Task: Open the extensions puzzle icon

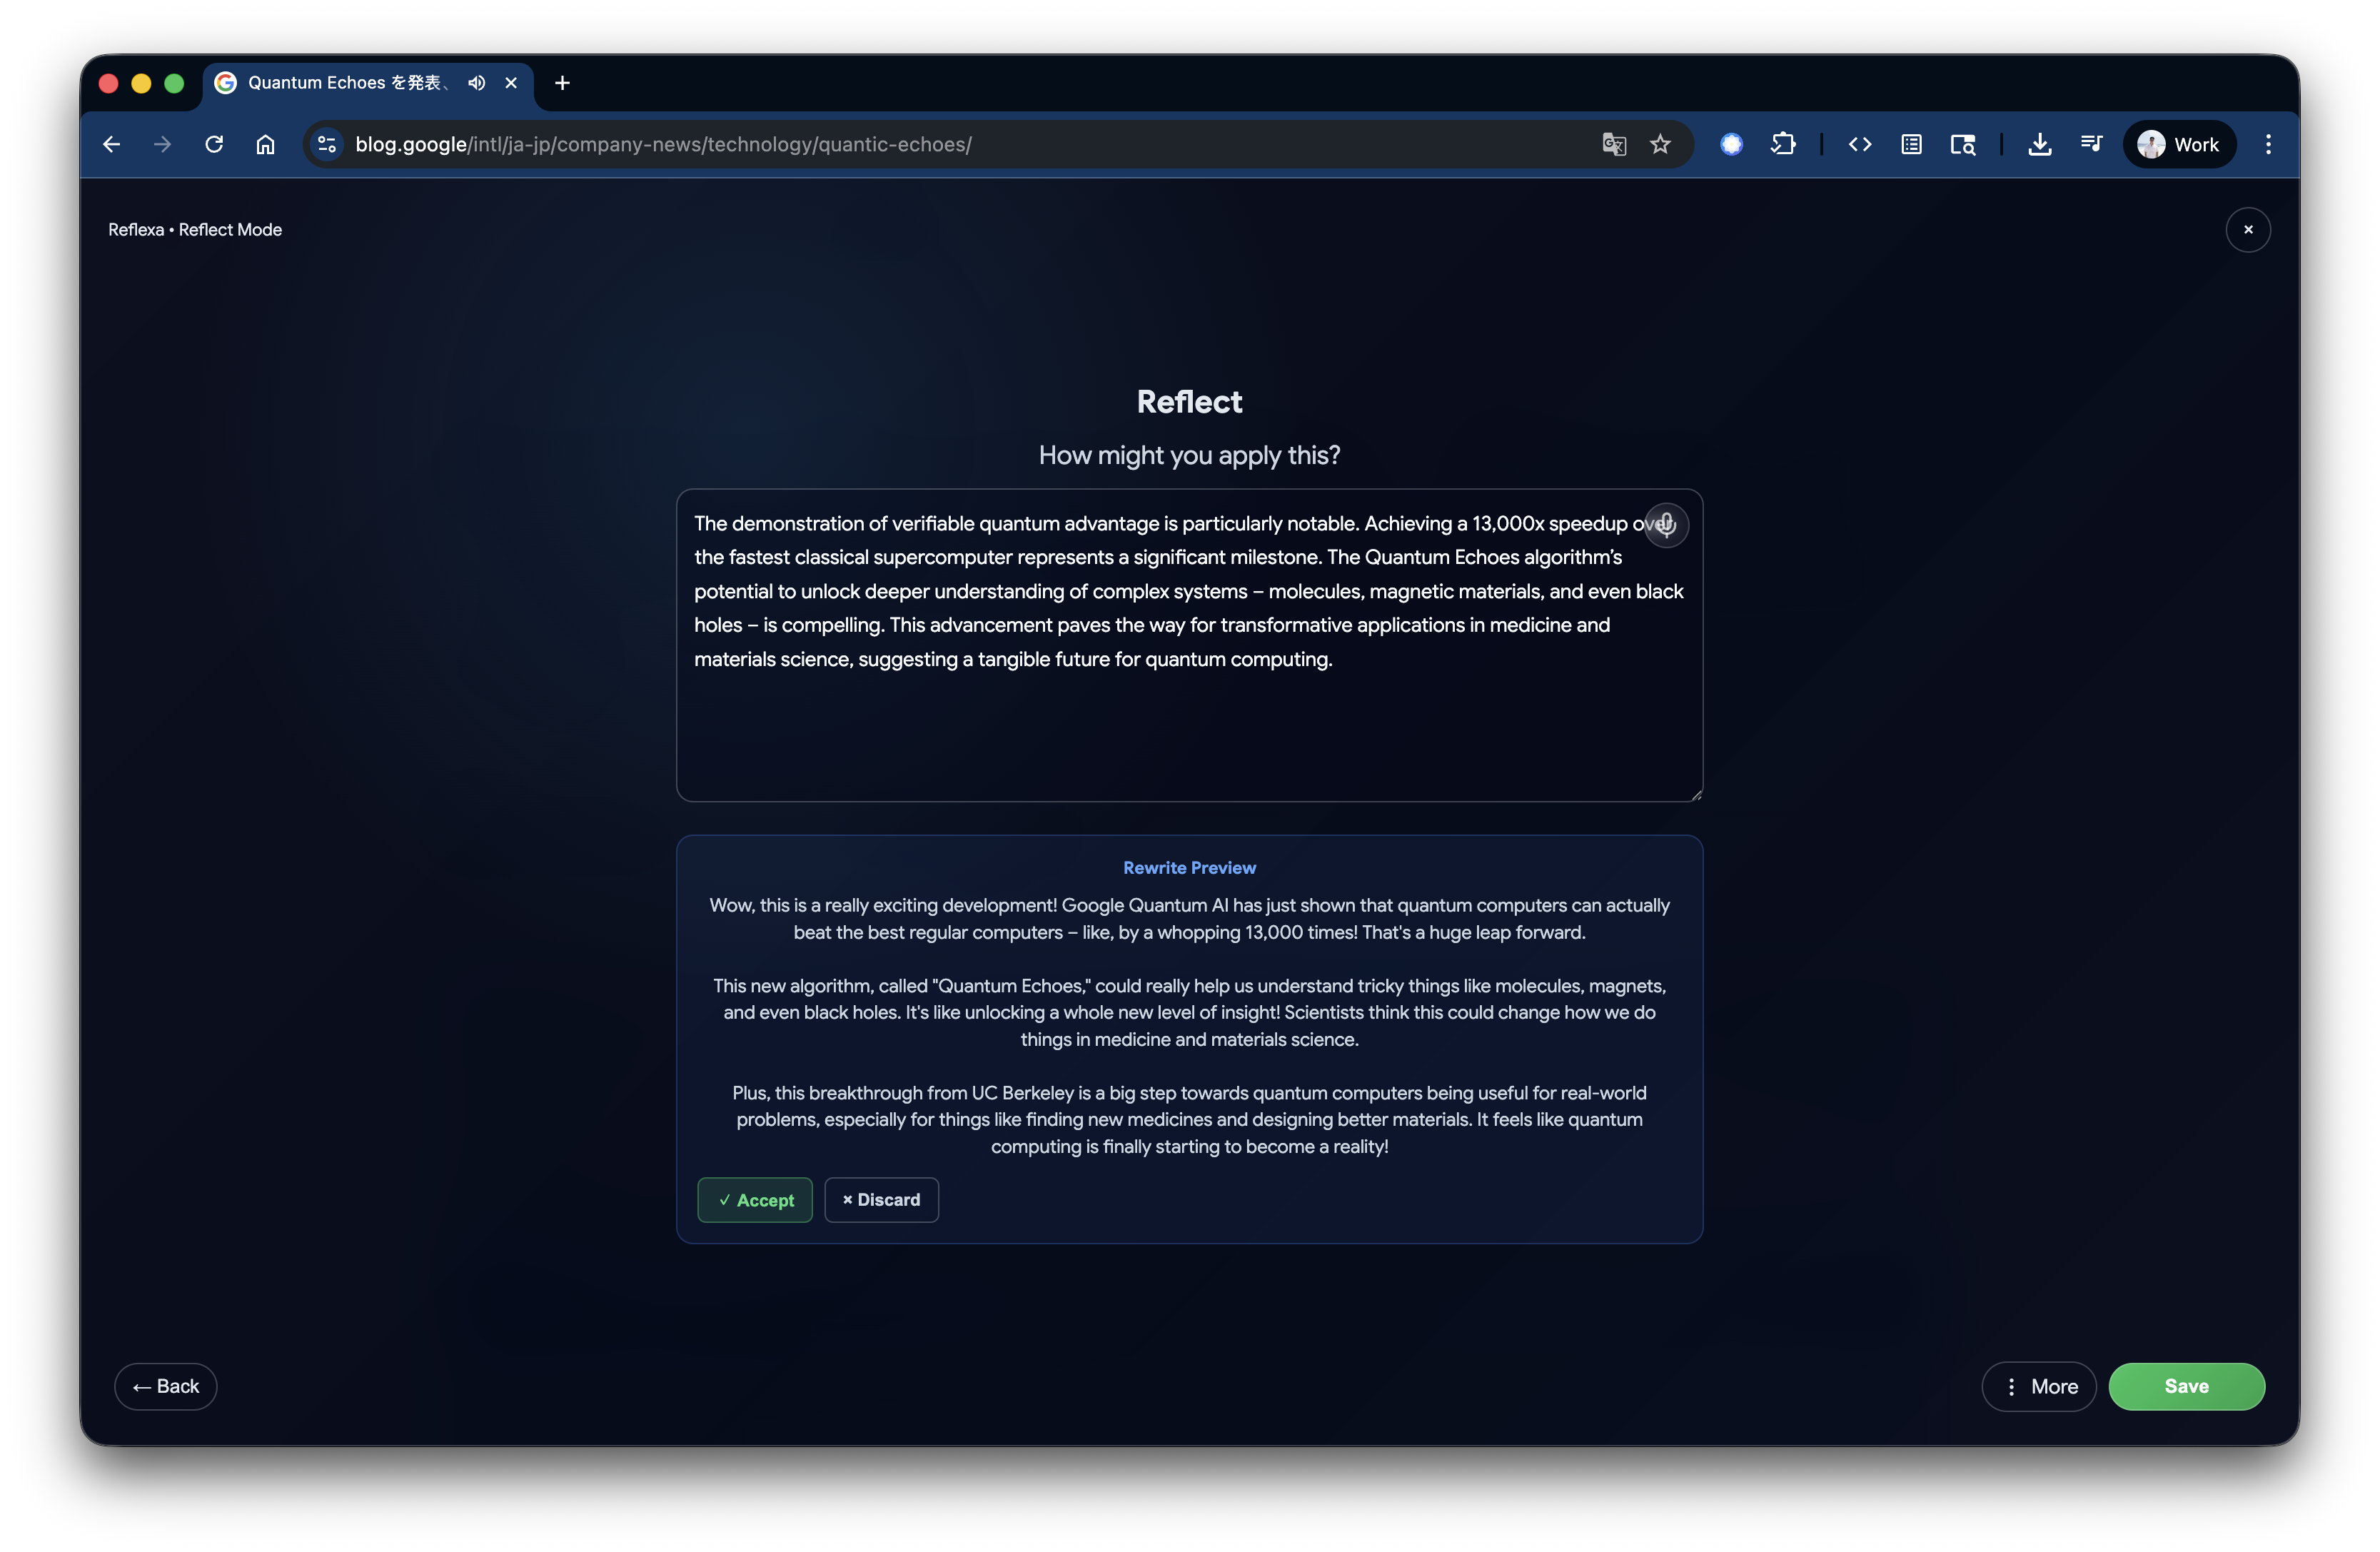Action: point(1783,144)
